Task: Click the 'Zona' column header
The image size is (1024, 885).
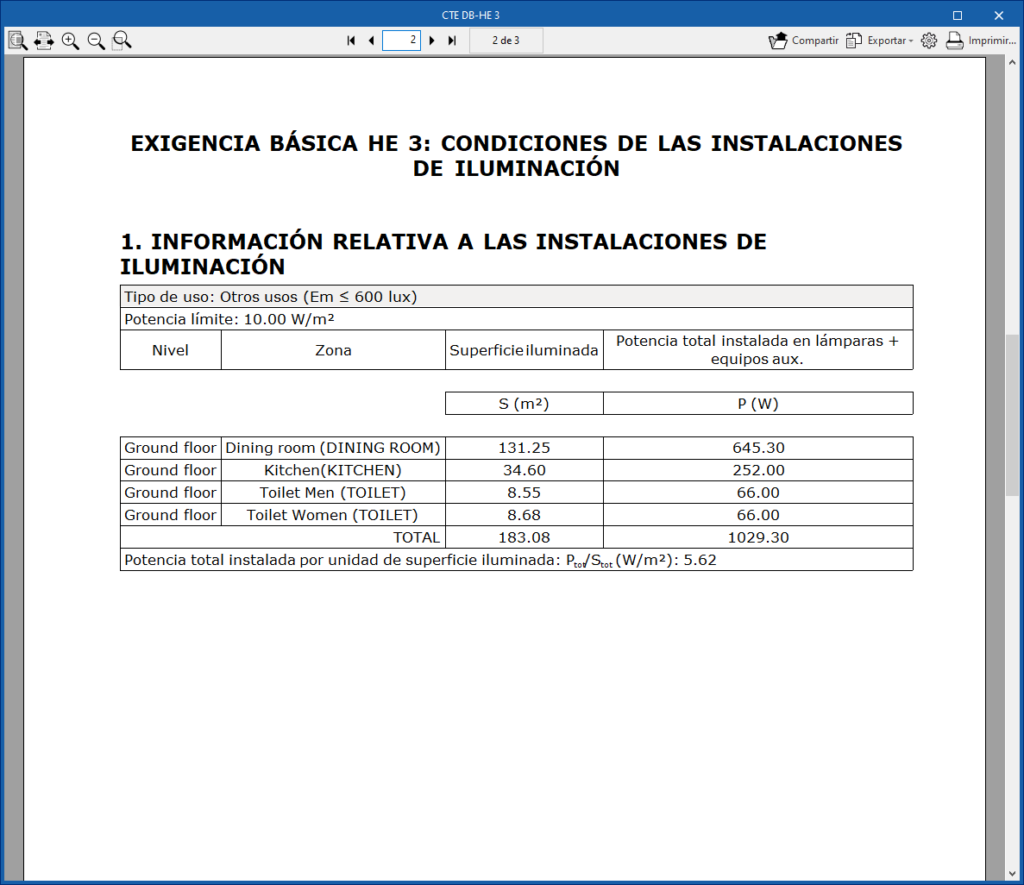Action: [x=333, y=350]
